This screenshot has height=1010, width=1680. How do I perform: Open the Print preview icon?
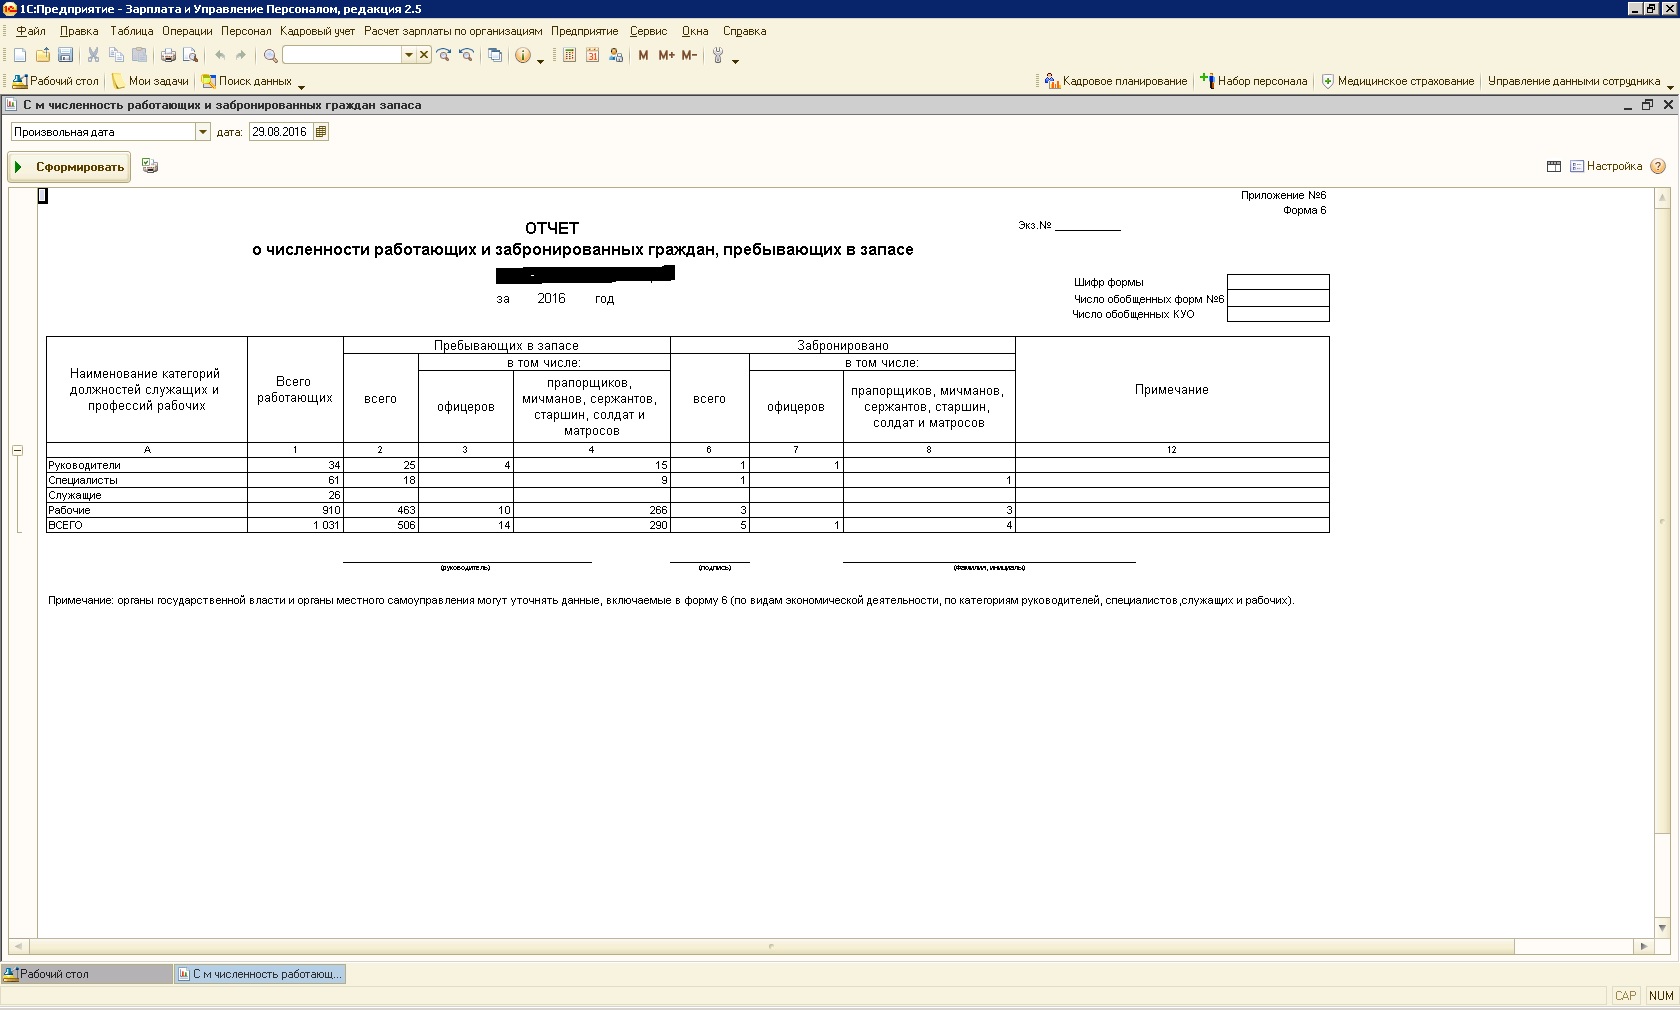[190, 56]
